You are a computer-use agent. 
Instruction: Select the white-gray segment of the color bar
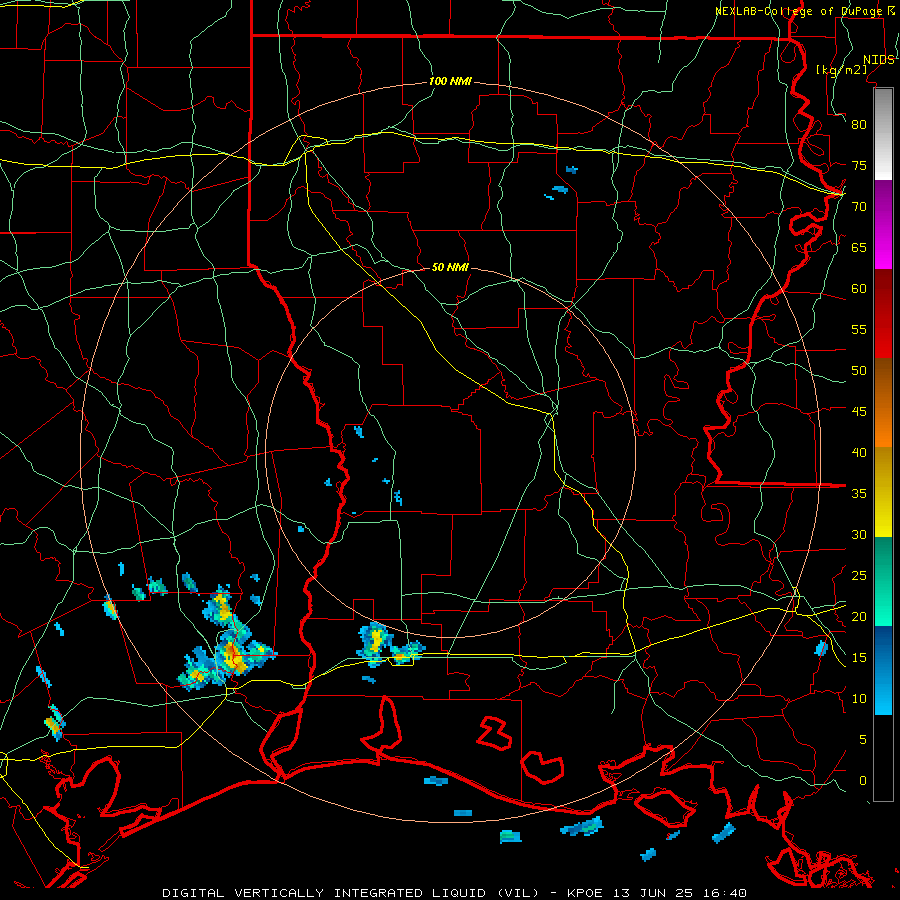(x=883, y=134)
